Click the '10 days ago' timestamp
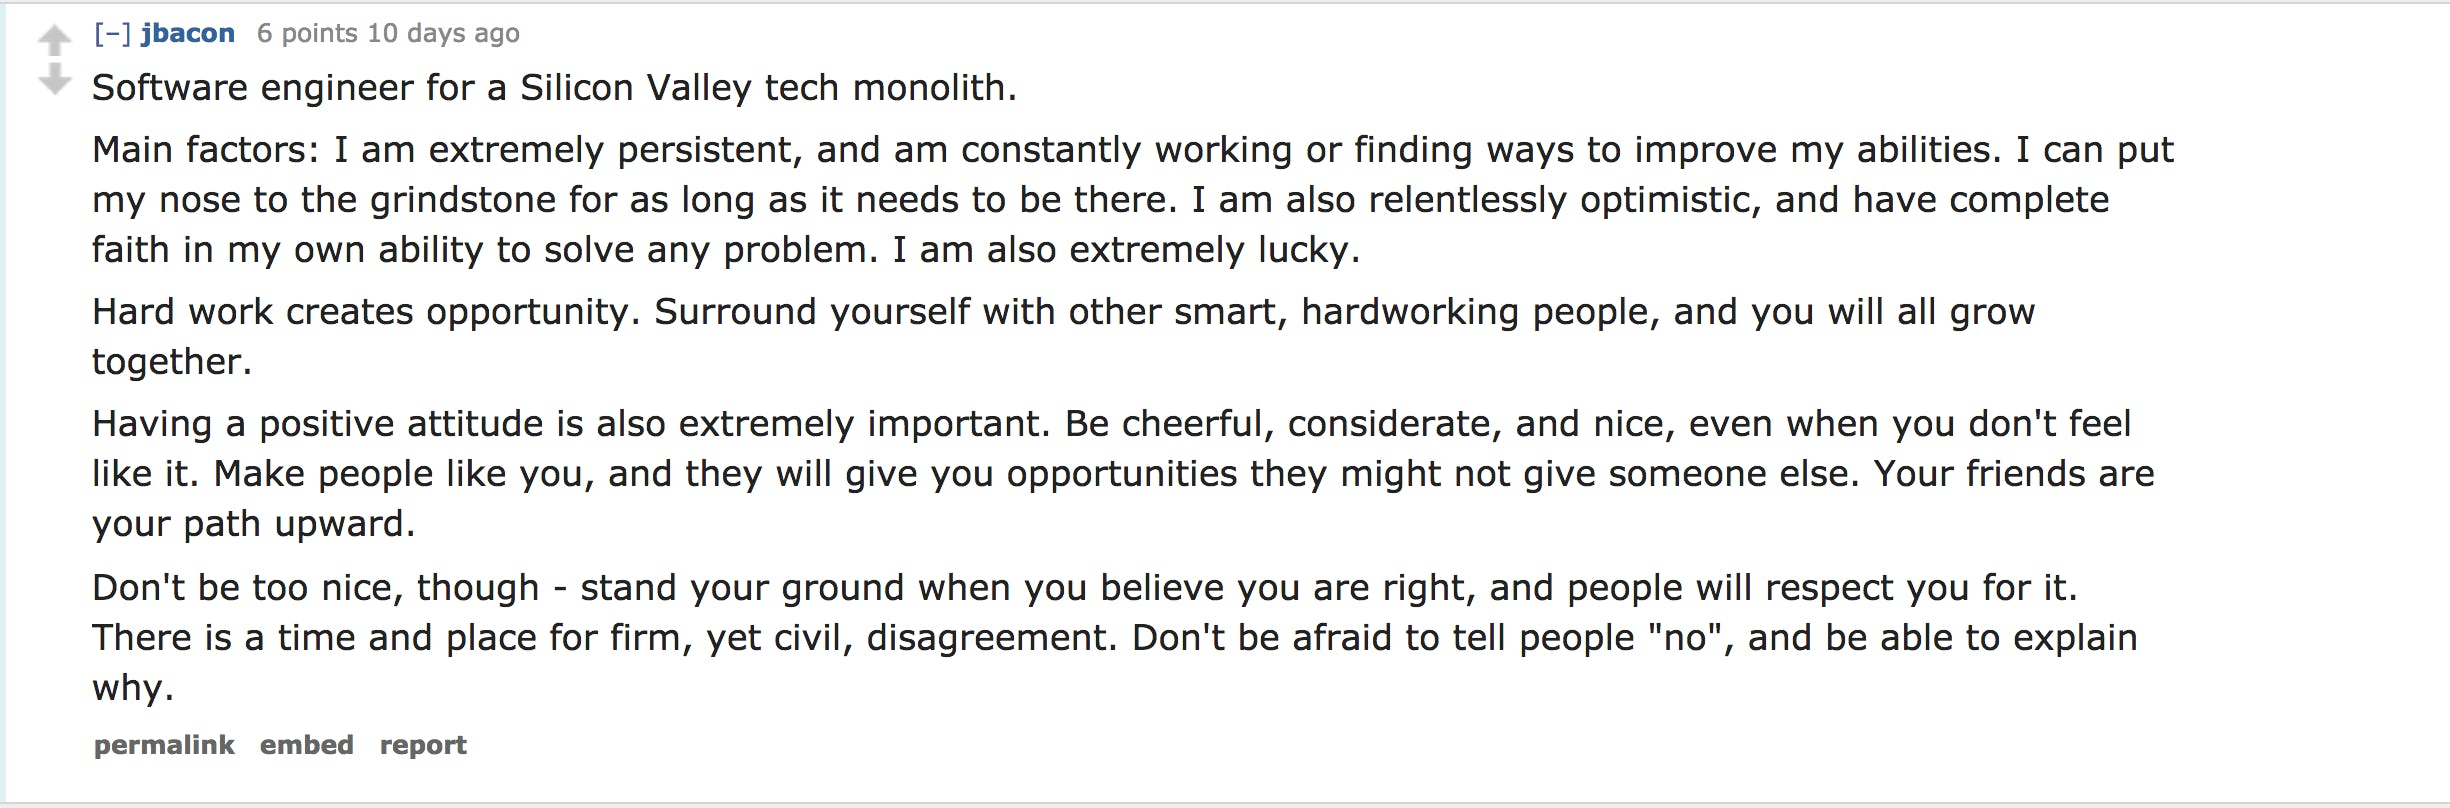Viewport: 2450px width, 808px height. pyautogui.click(x=443, y=33)
